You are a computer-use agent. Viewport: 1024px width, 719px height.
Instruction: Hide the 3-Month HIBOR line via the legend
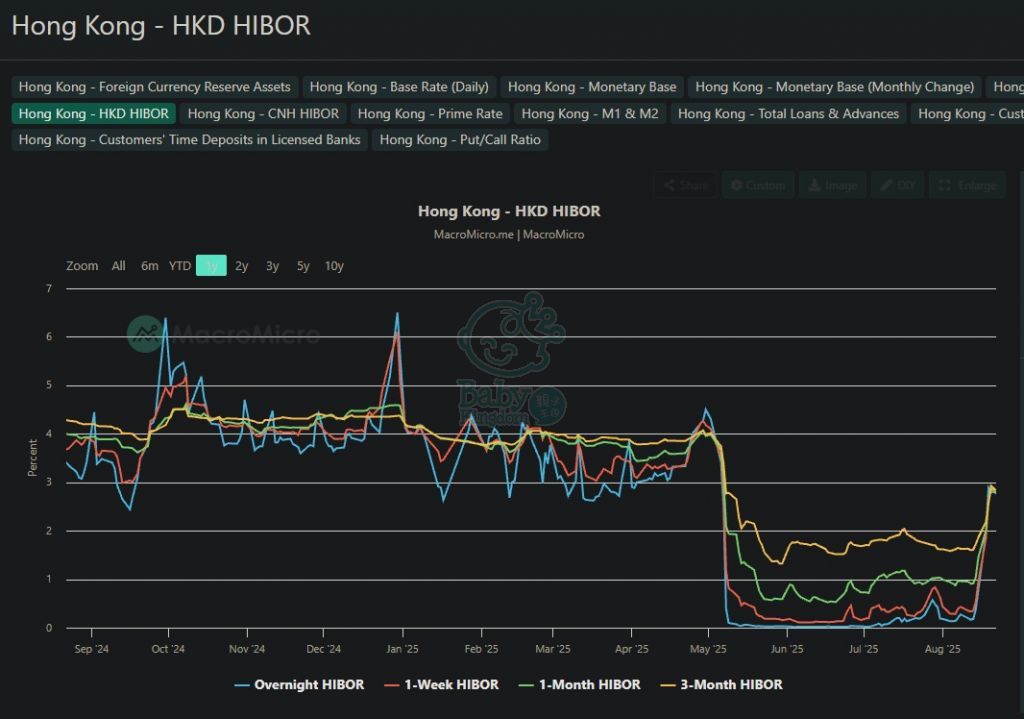click(723, 685)
